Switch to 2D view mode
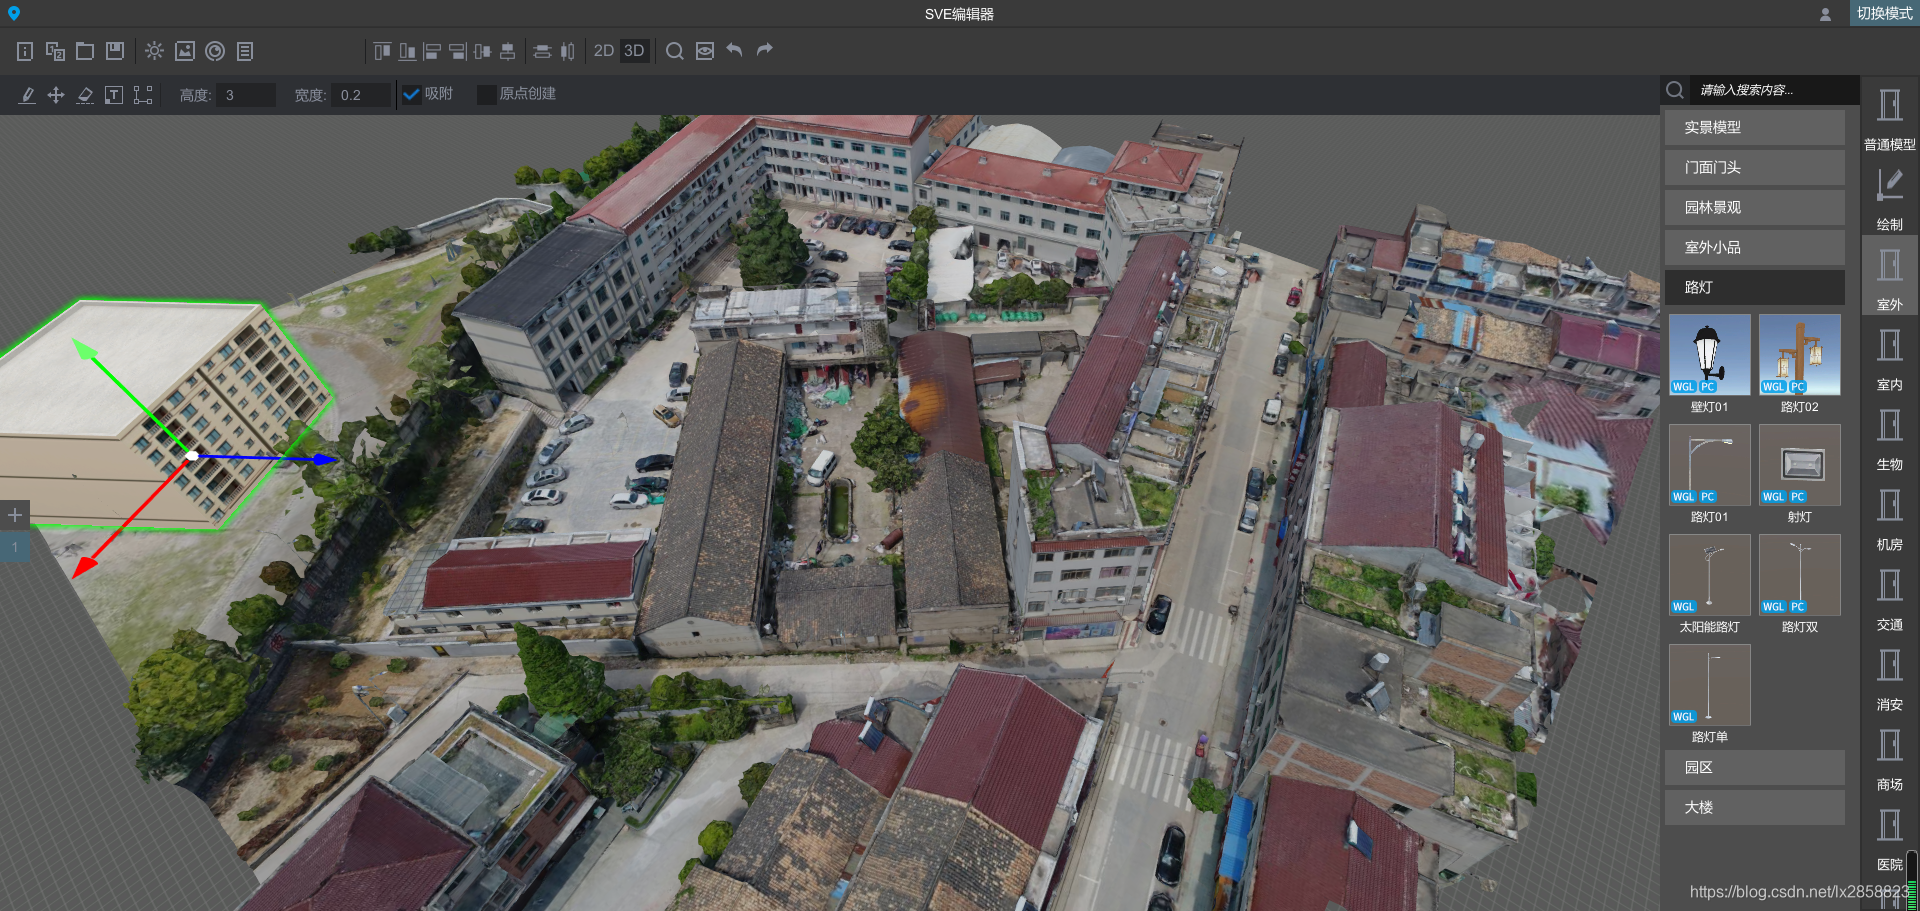The image size is (1920, 911). [x=604, y=51]
